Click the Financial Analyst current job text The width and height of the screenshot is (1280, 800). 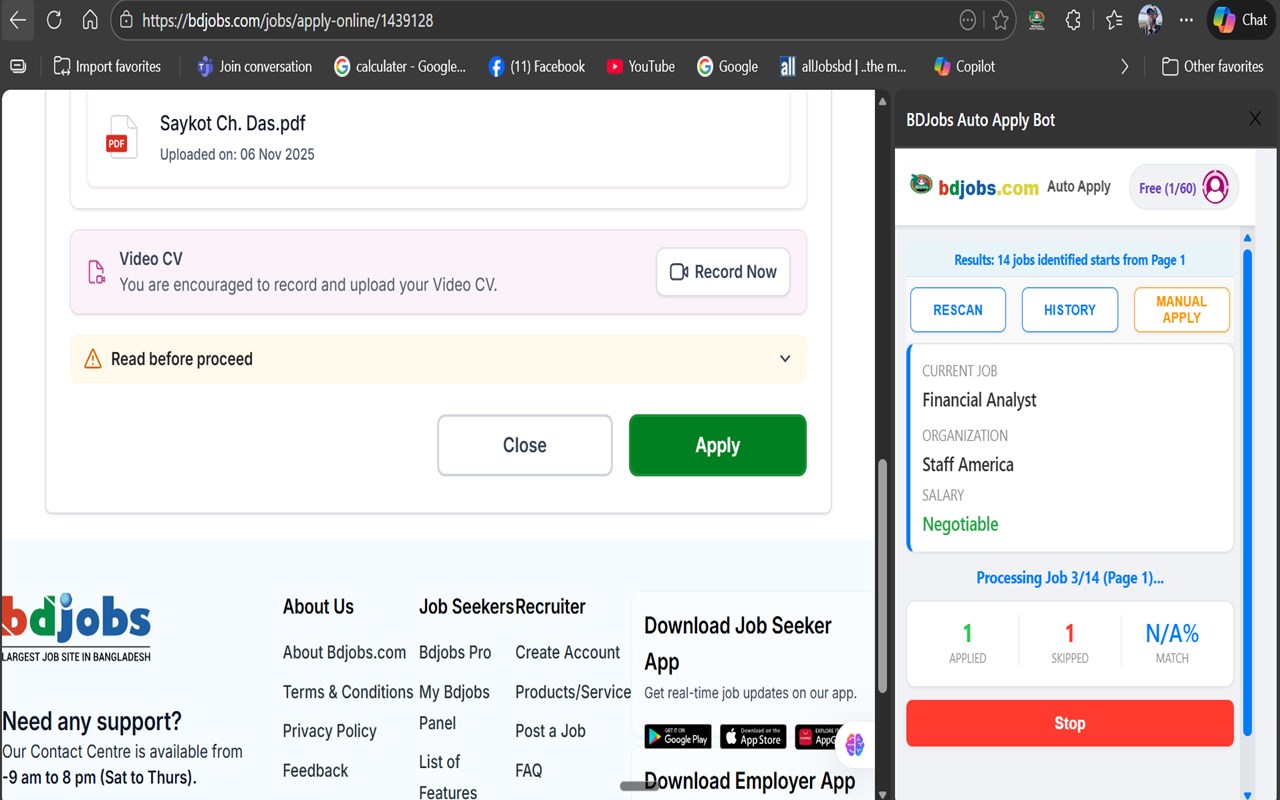coord(979,400)
